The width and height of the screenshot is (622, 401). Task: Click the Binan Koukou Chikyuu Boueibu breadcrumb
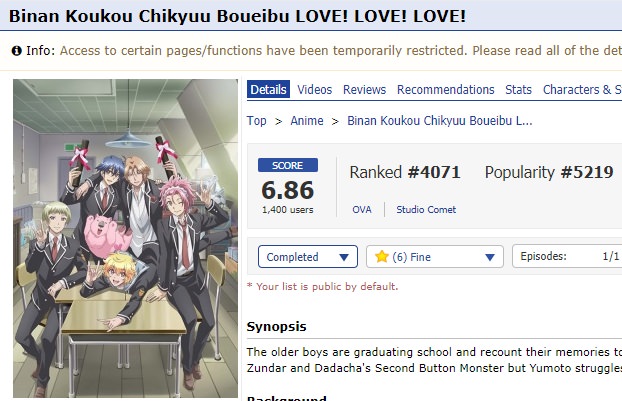(x=440, y=121)
